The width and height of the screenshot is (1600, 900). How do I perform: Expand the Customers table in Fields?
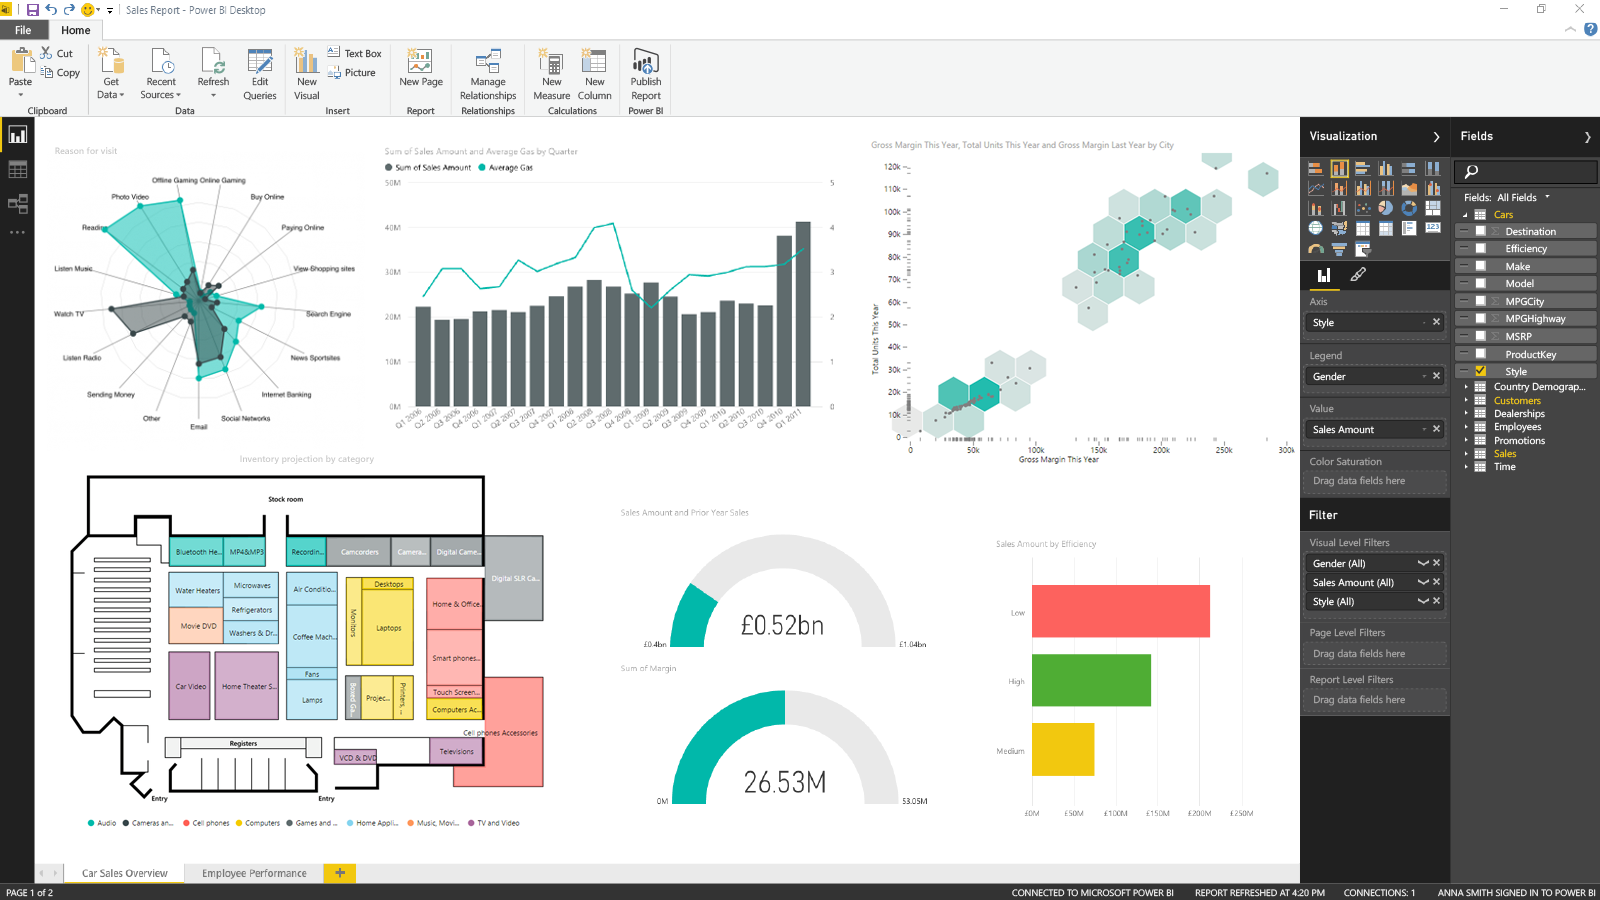pos(1467,400)
